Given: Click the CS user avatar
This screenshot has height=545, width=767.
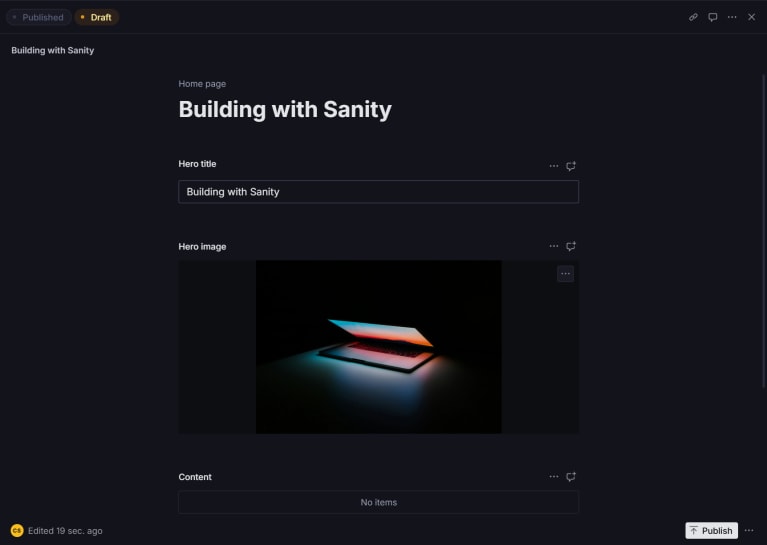Looking at the screenshot, I should tap(17, 531).
